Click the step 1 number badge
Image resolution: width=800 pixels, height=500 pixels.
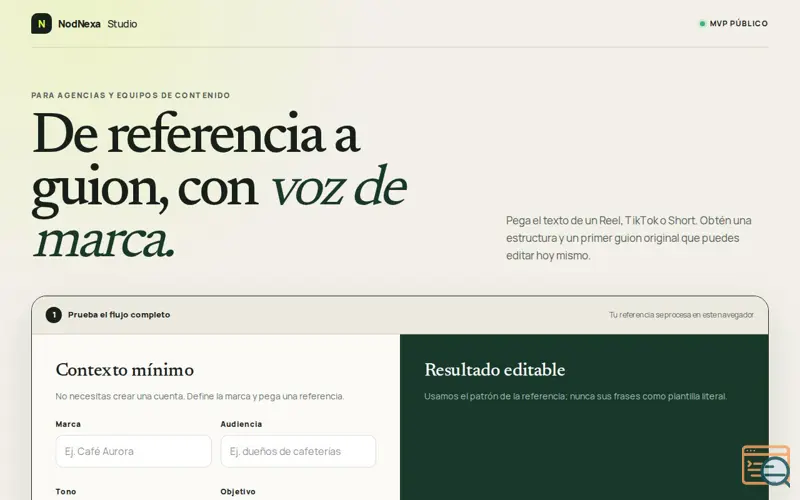click(54, 315)
